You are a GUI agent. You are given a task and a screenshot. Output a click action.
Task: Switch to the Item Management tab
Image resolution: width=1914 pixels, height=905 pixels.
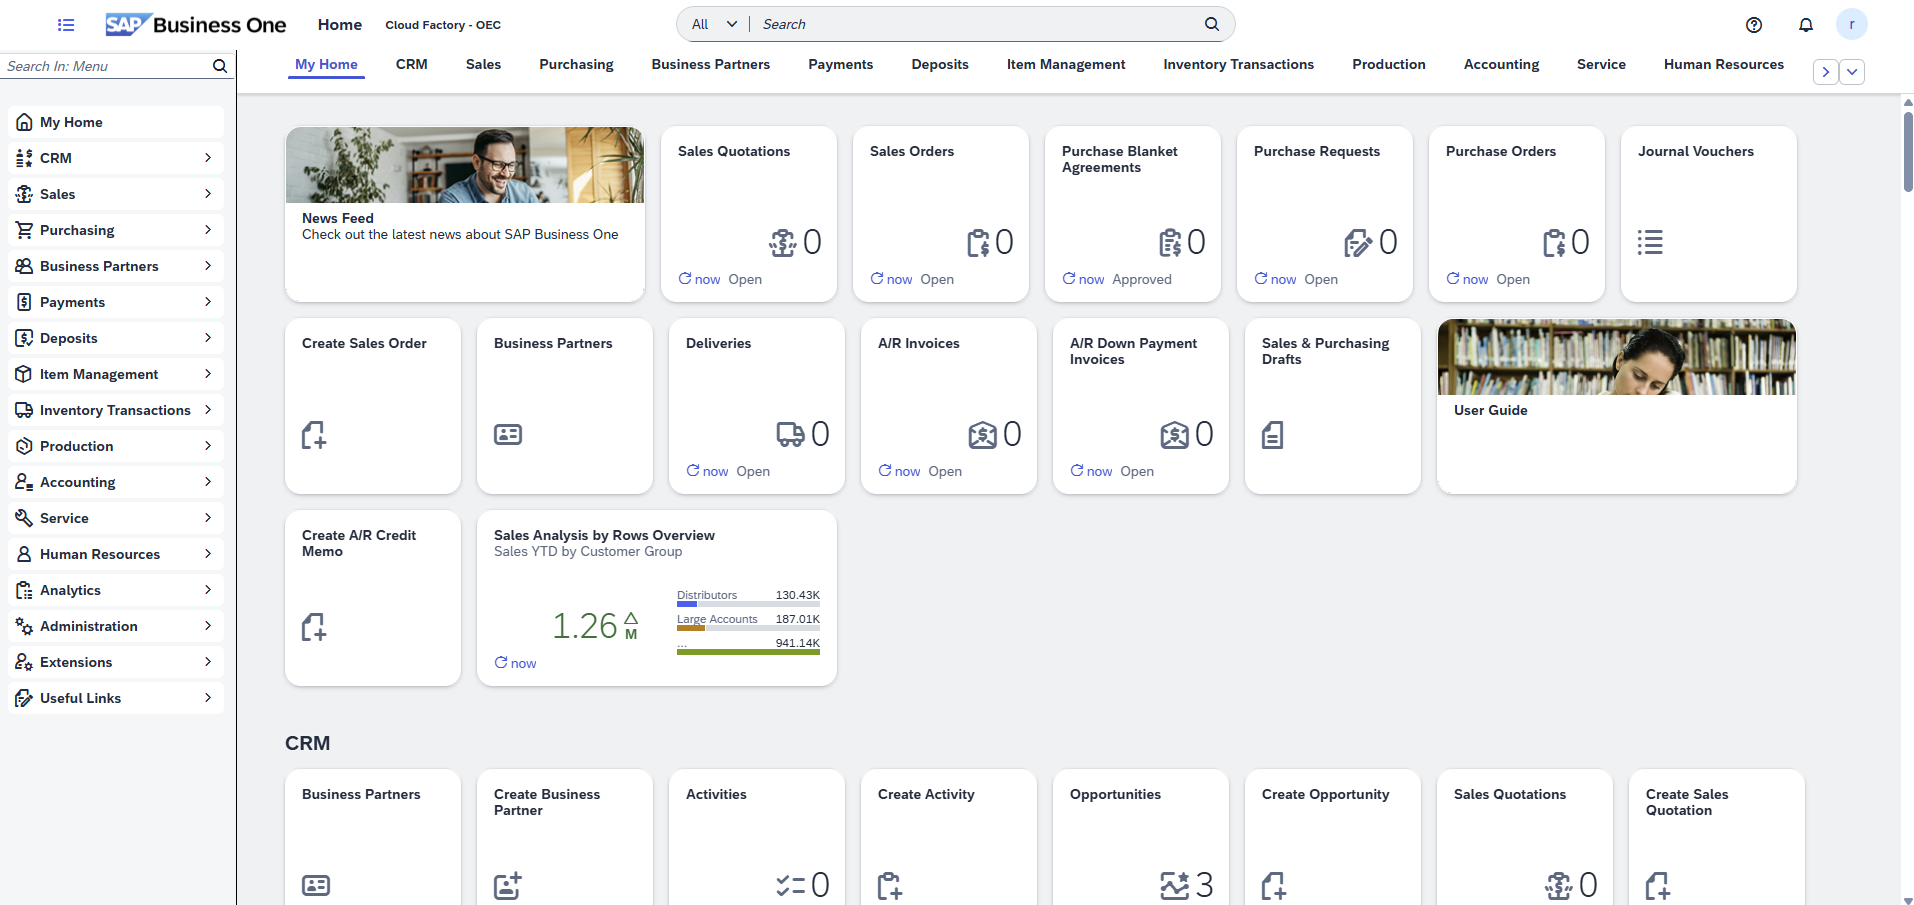point(1065,64)
